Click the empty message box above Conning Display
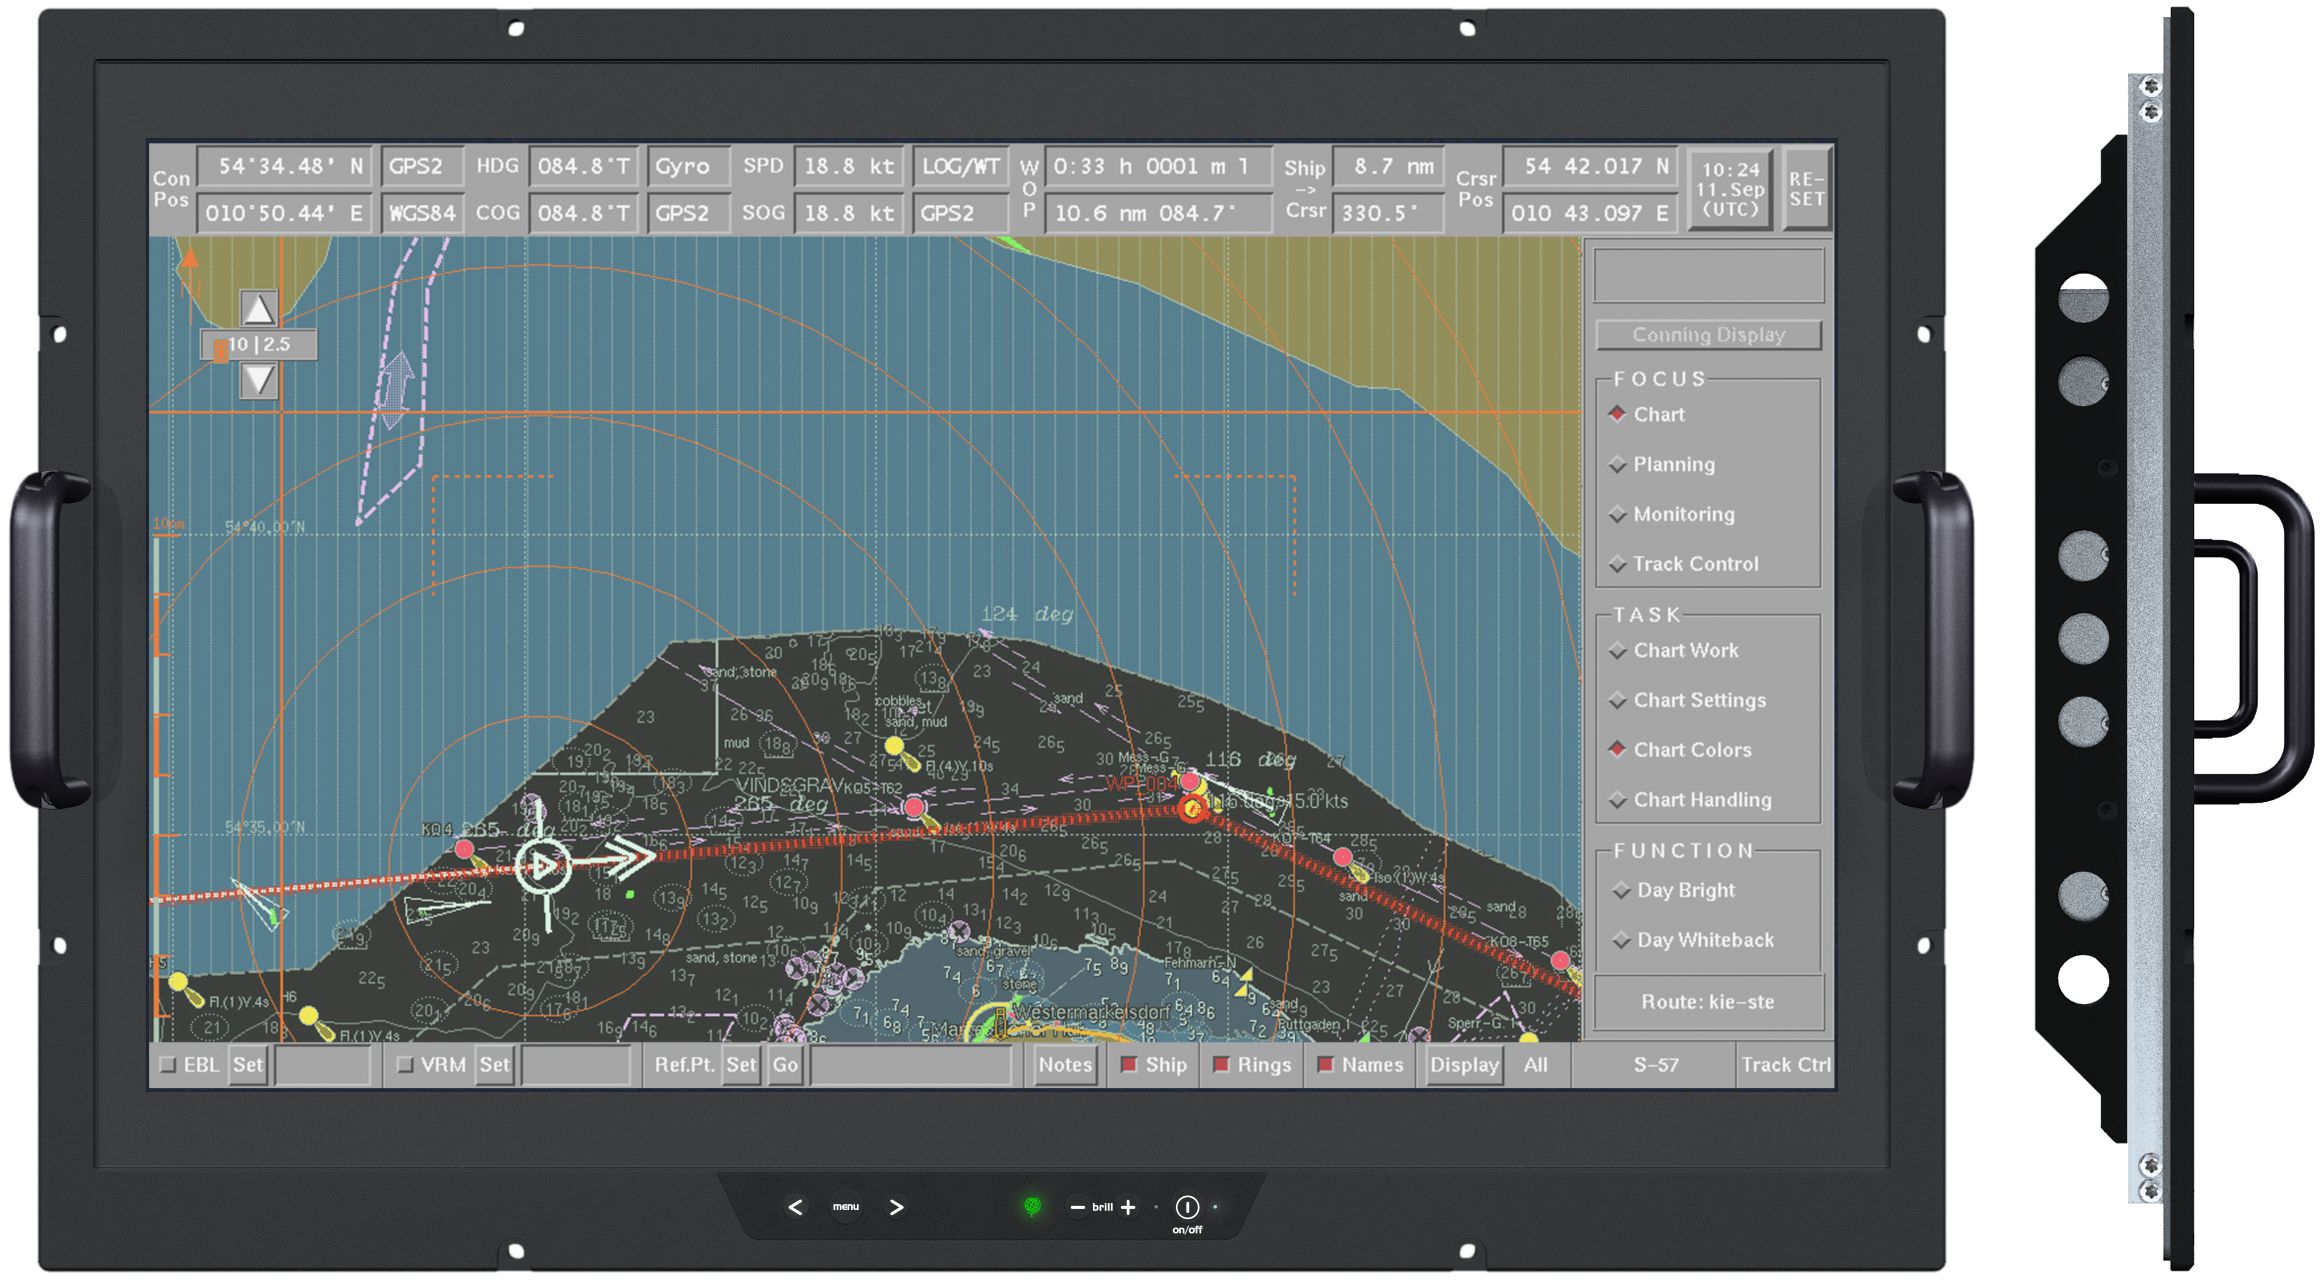 click(x=1708, y=275)
